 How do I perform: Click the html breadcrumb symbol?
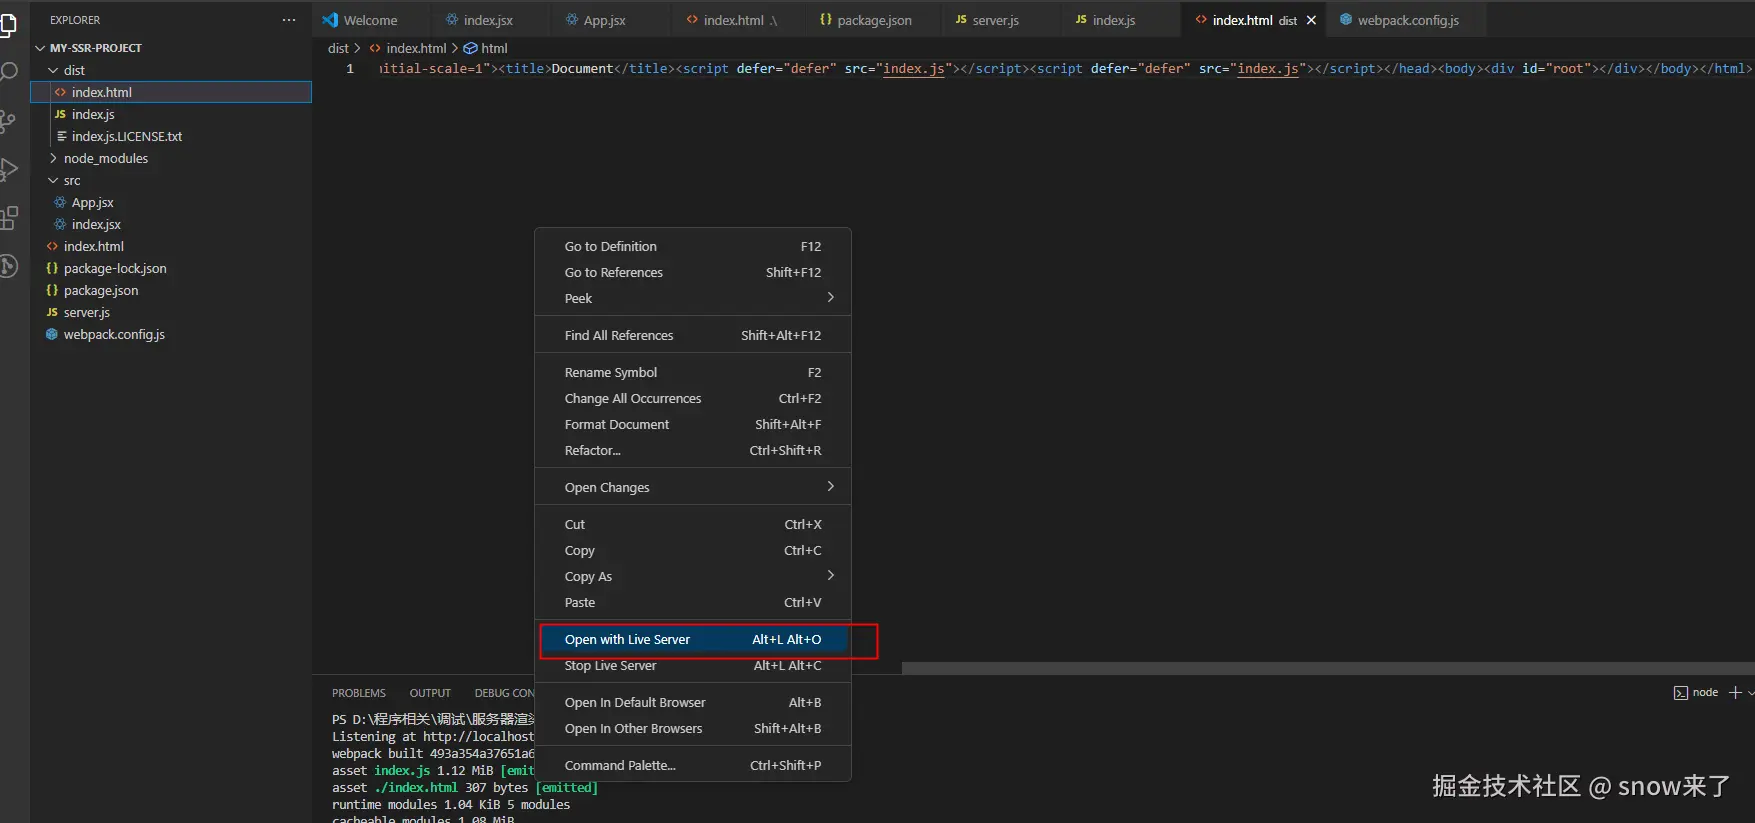pyautogui.click(x=486, y=48)
